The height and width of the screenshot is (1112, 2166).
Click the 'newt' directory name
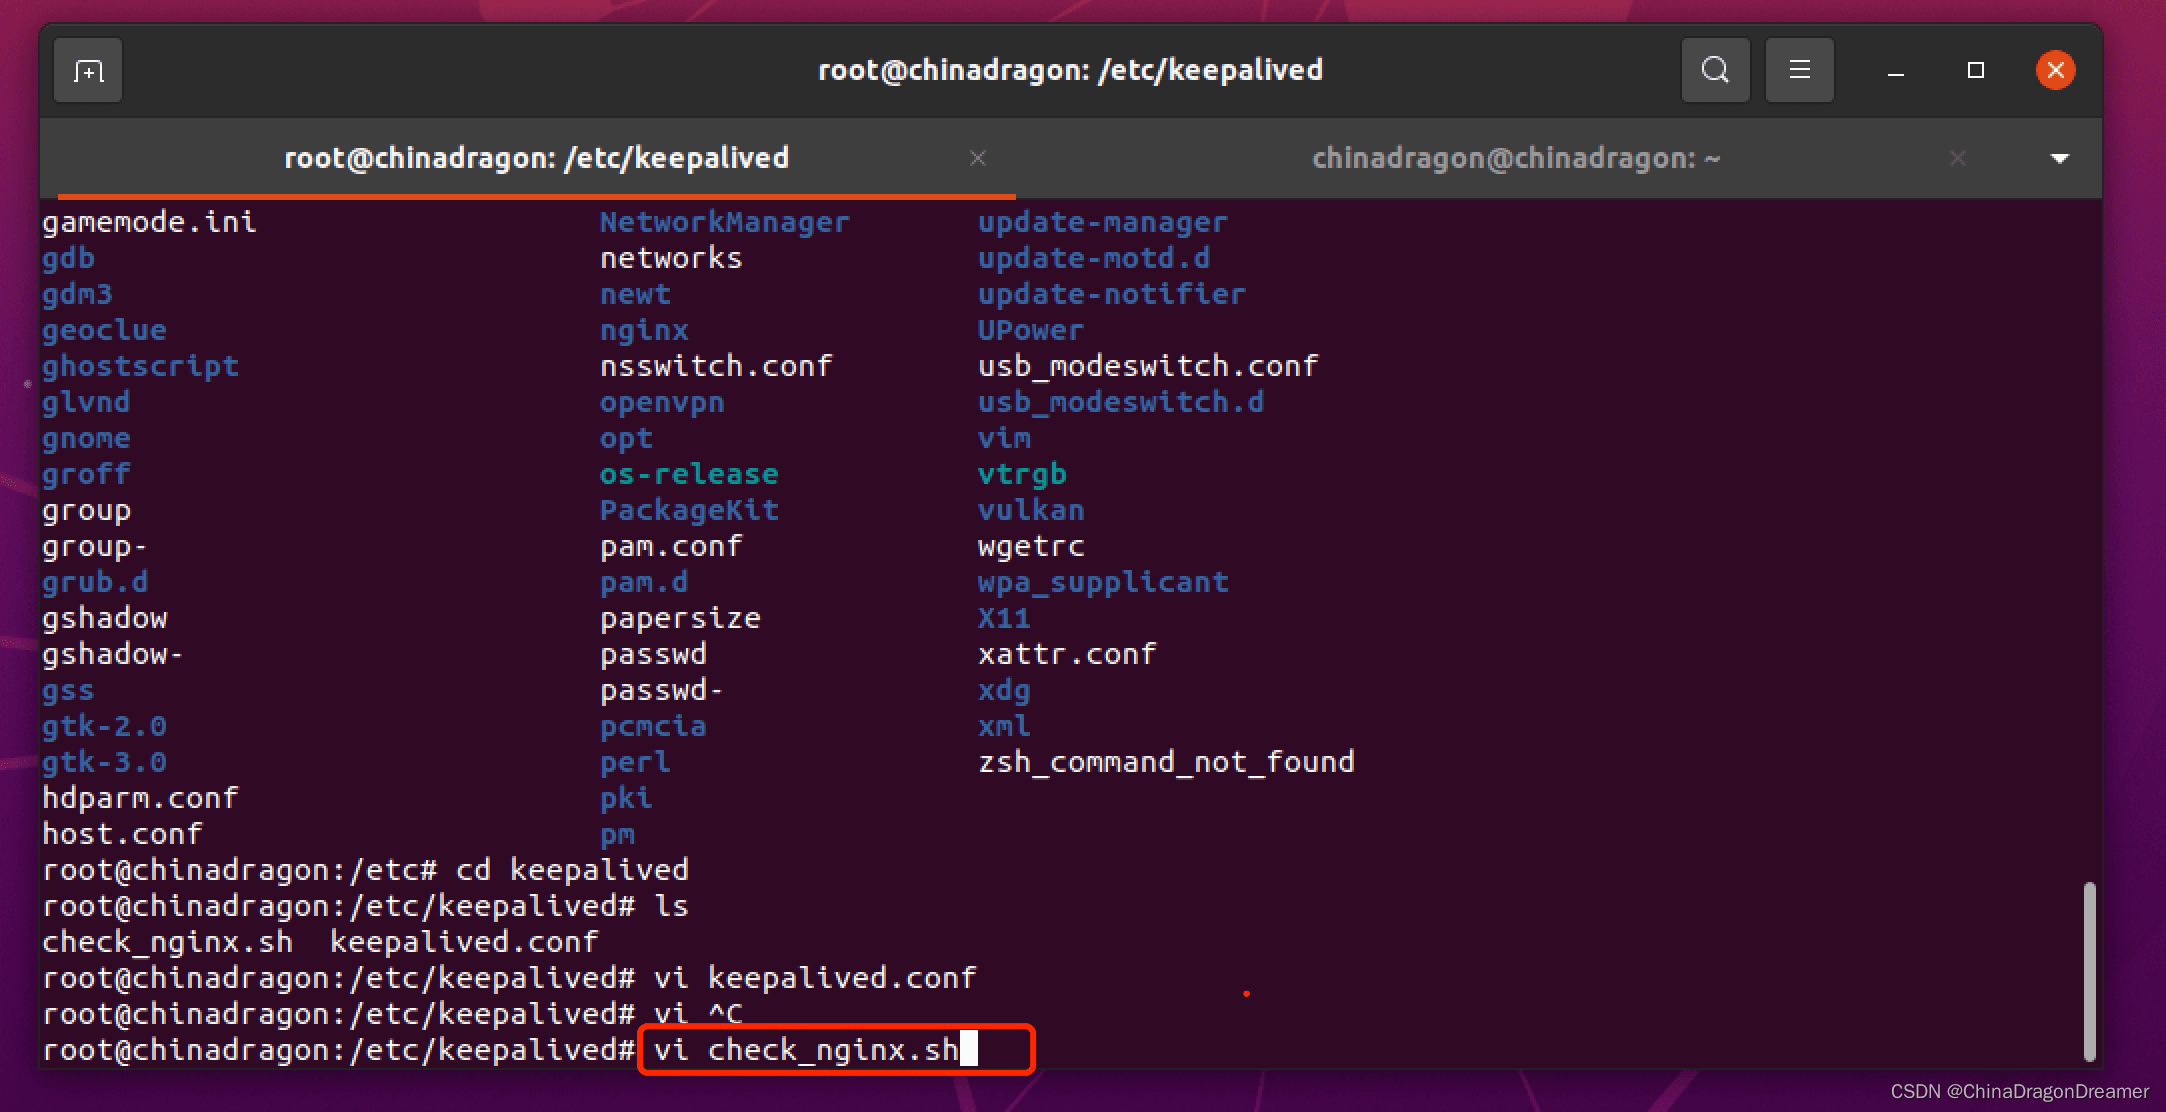click(x=635, y=294)
